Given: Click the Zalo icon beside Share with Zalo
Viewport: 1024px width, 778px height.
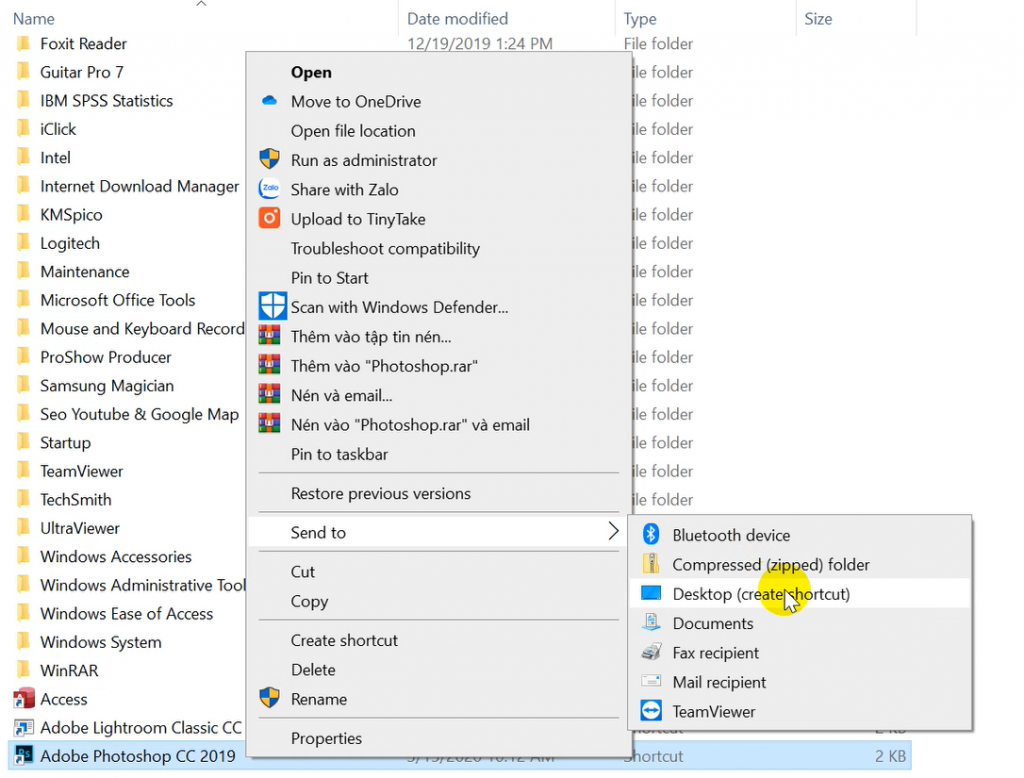Looking at the screenshot, I should pyautogui.click(x=269, y=189).
